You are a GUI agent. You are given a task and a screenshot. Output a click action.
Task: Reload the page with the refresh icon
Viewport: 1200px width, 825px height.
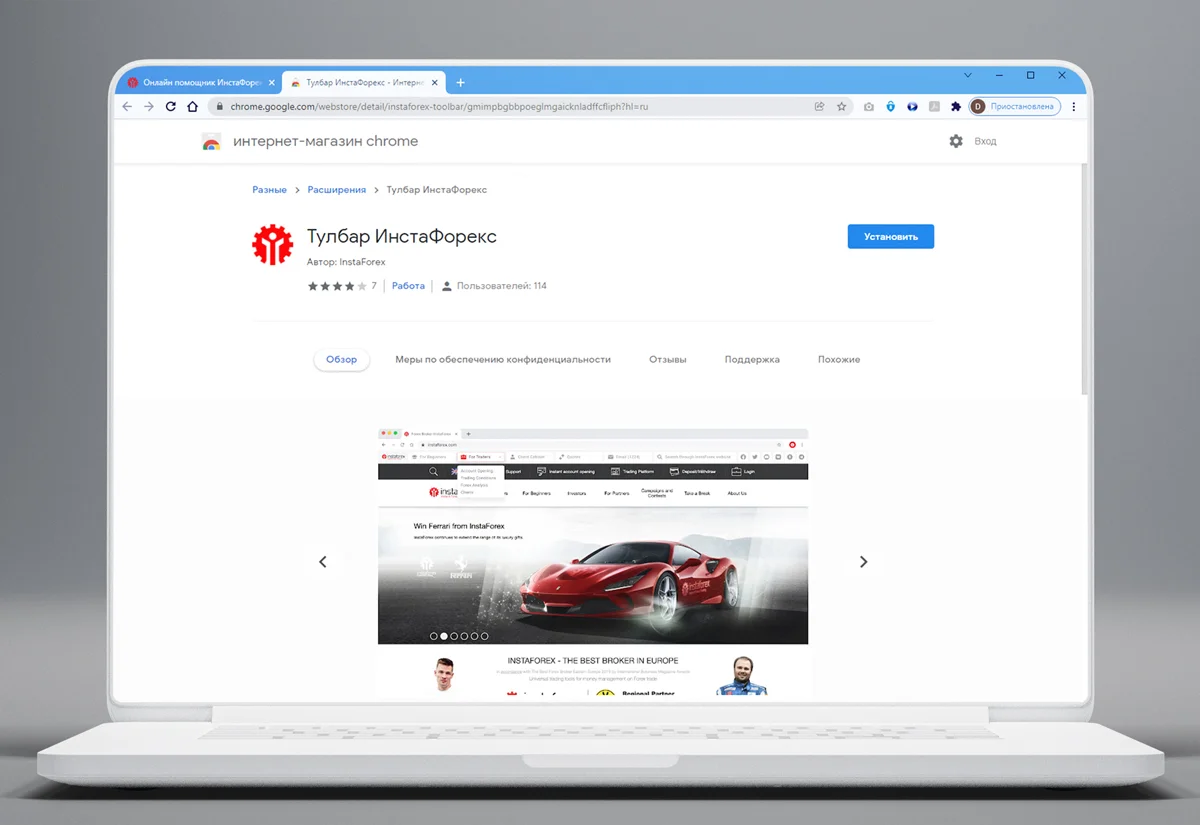[170, 107]
